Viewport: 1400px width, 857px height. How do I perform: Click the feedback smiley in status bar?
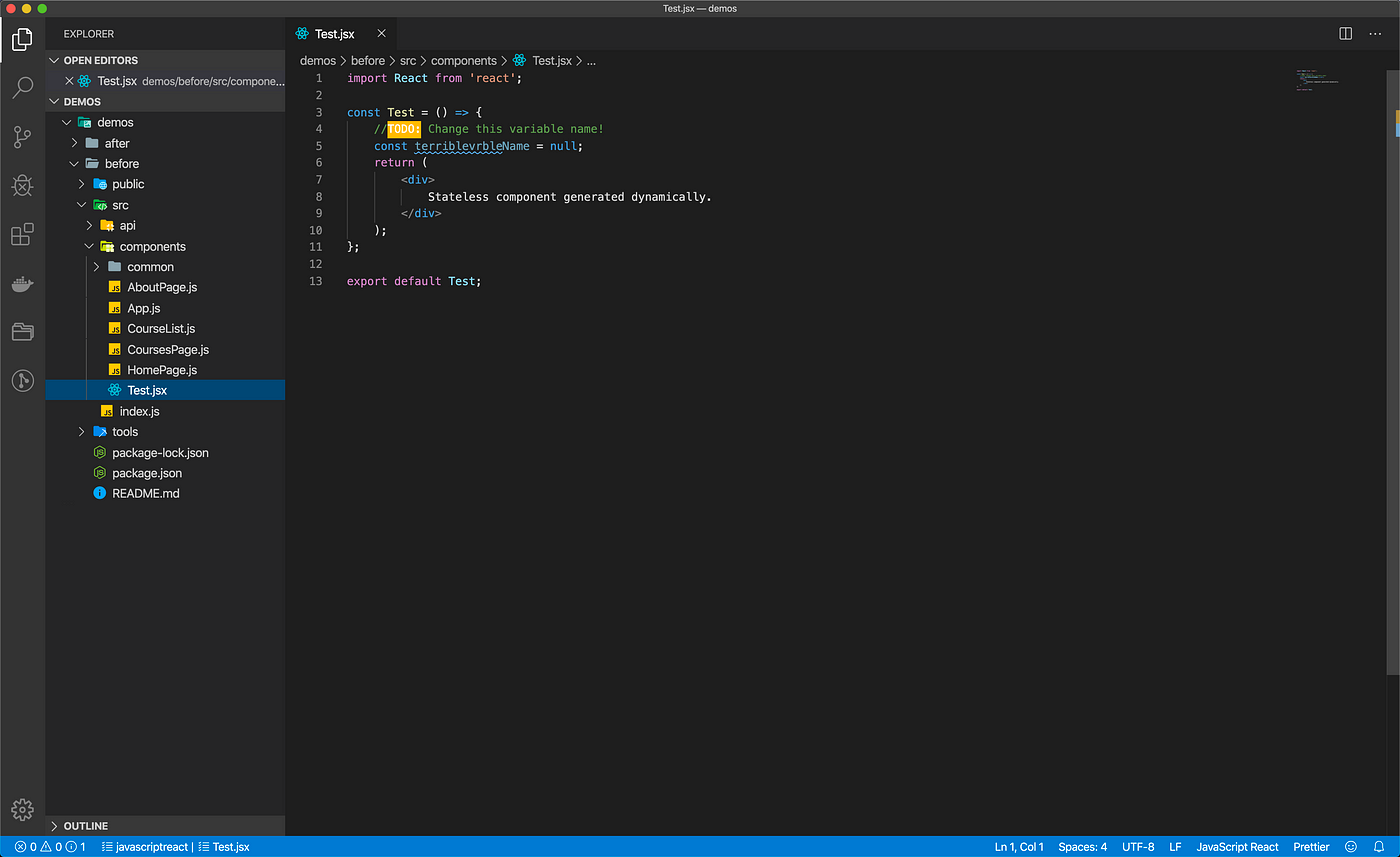click(x=1351, y=847)
